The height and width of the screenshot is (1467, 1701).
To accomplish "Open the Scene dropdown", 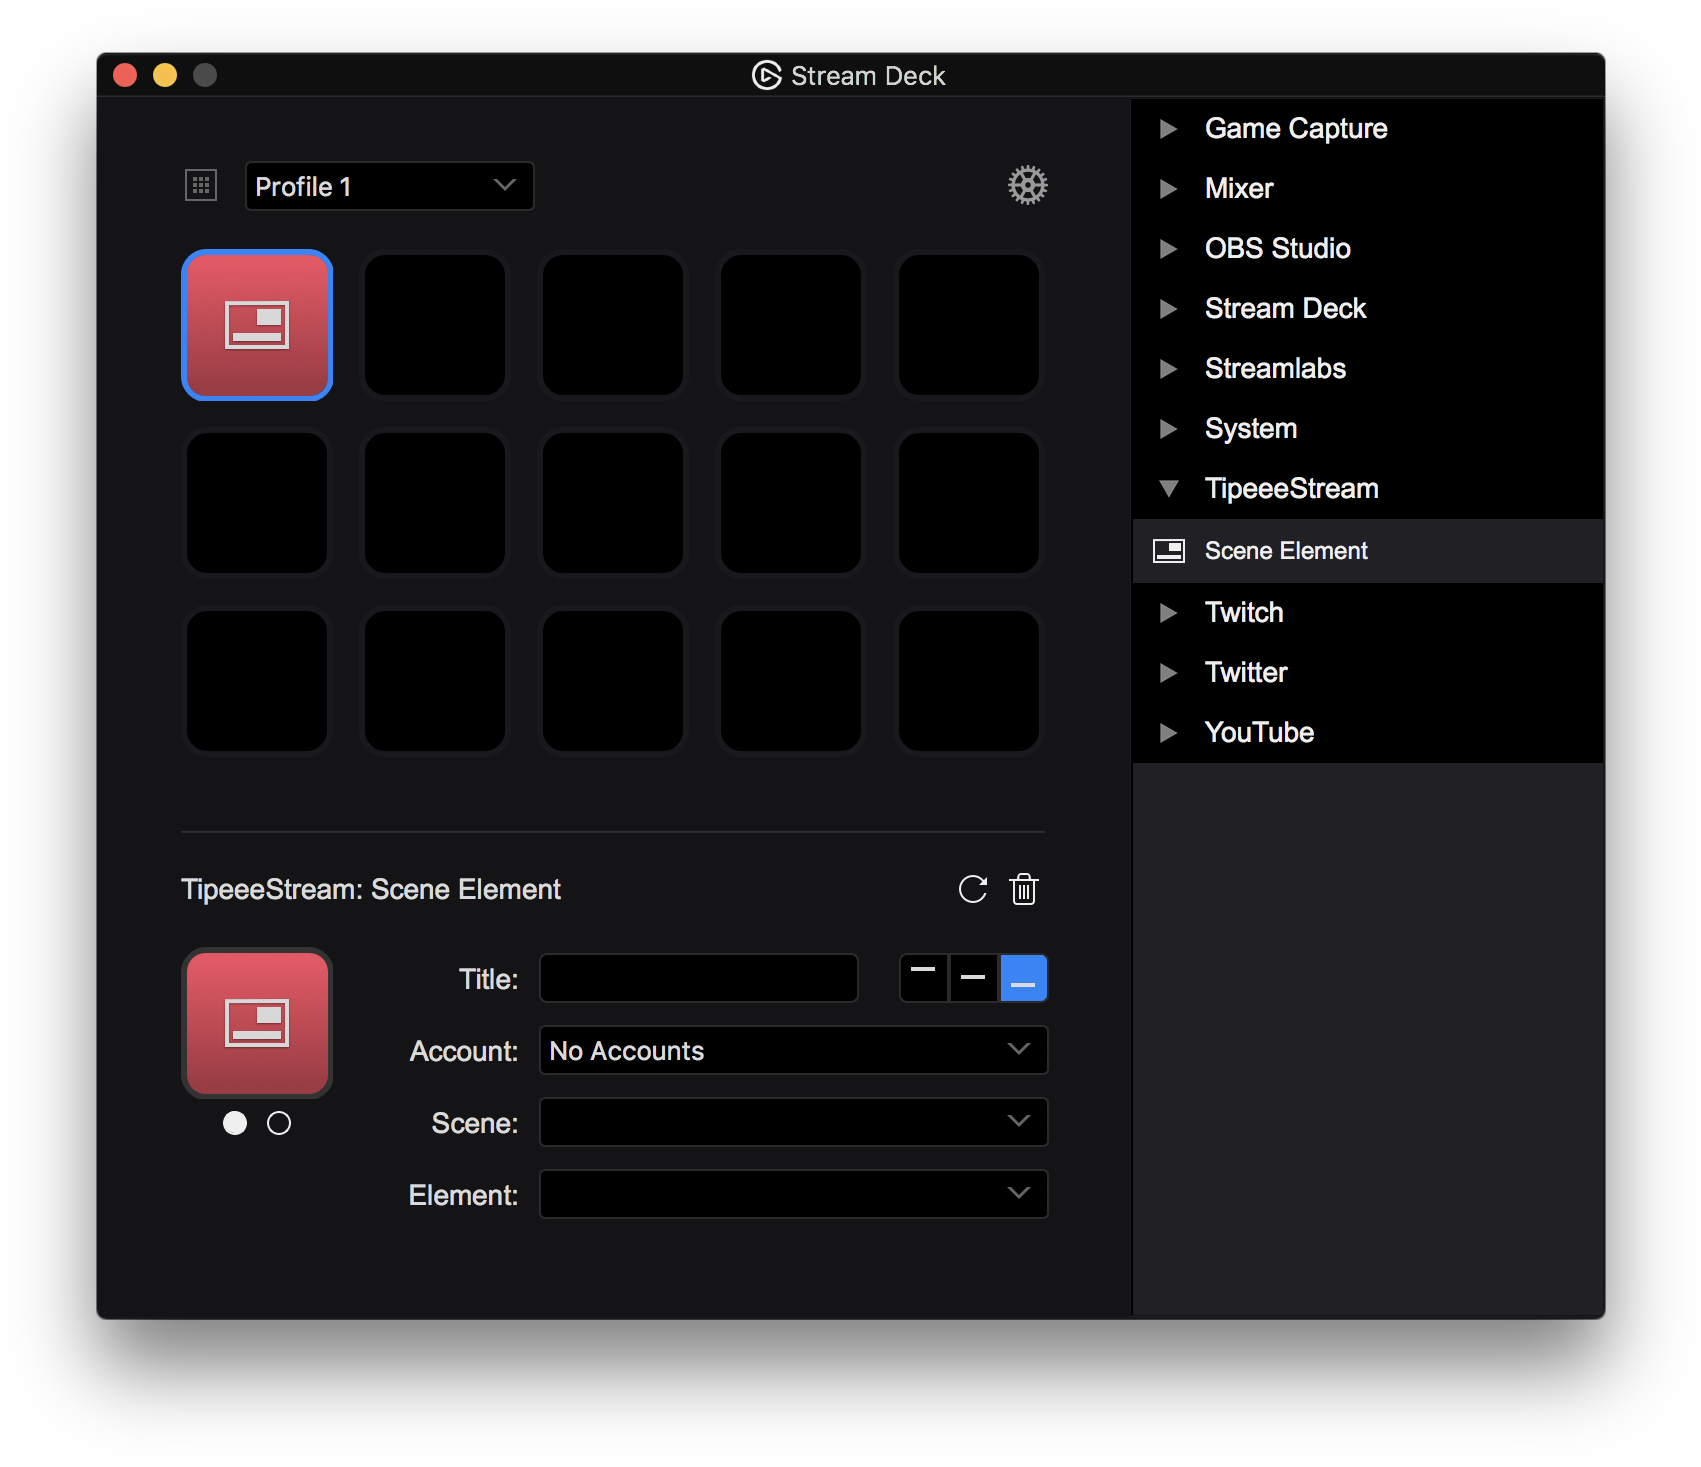I will (792, 1122).
